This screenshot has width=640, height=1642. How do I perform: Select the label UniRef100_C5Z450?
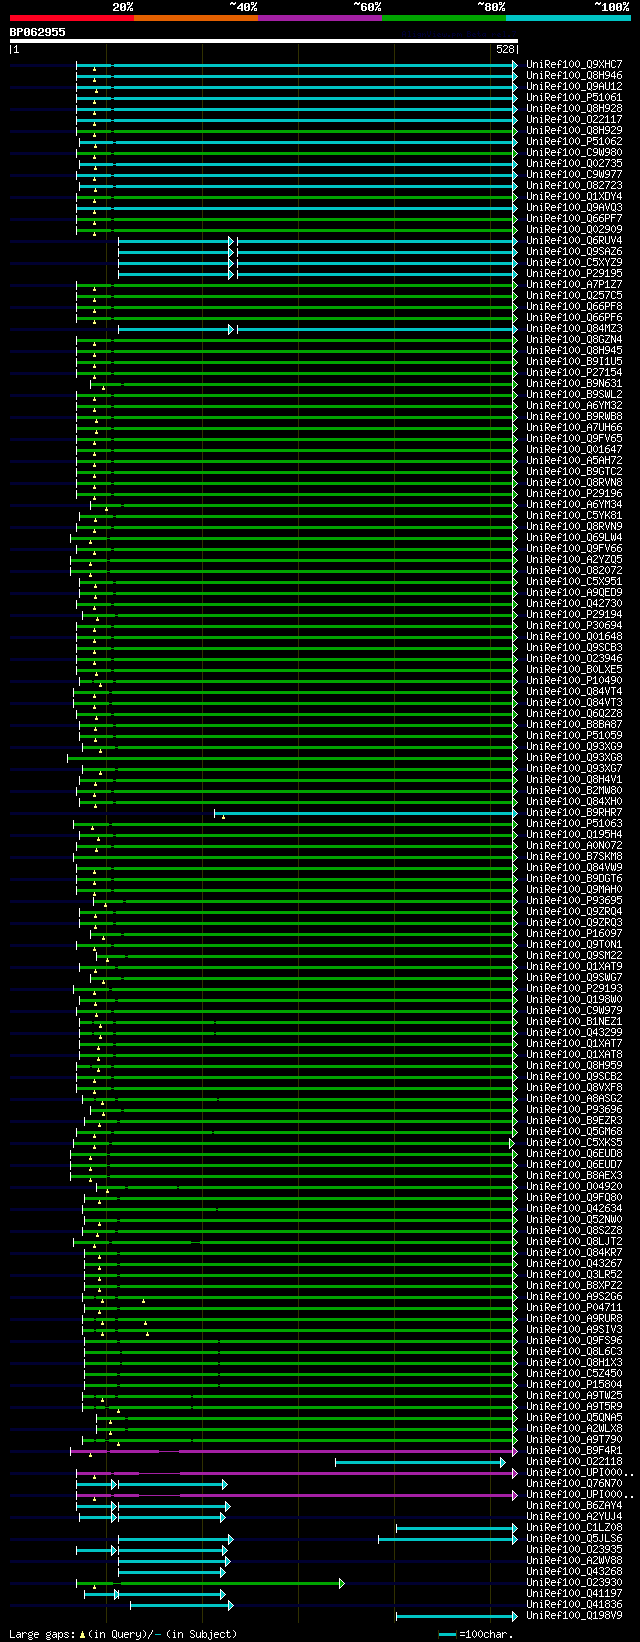pos(574,1373)
